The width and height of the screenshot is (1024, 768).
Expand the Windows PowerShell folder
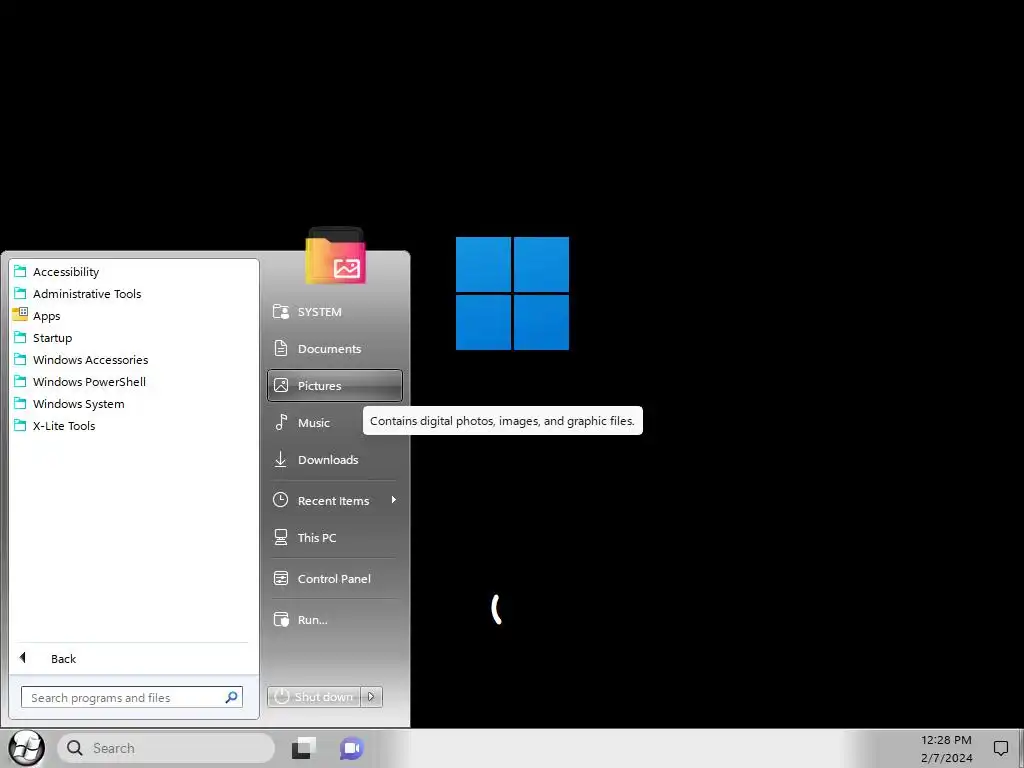pyautogui.click(x=134, y=381)
